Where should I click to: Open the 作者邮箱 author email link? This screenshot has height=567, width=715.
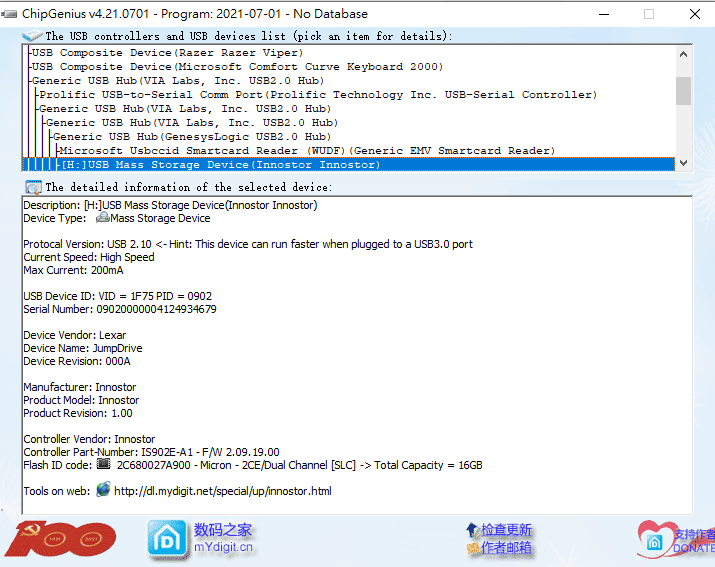(506, 547)
